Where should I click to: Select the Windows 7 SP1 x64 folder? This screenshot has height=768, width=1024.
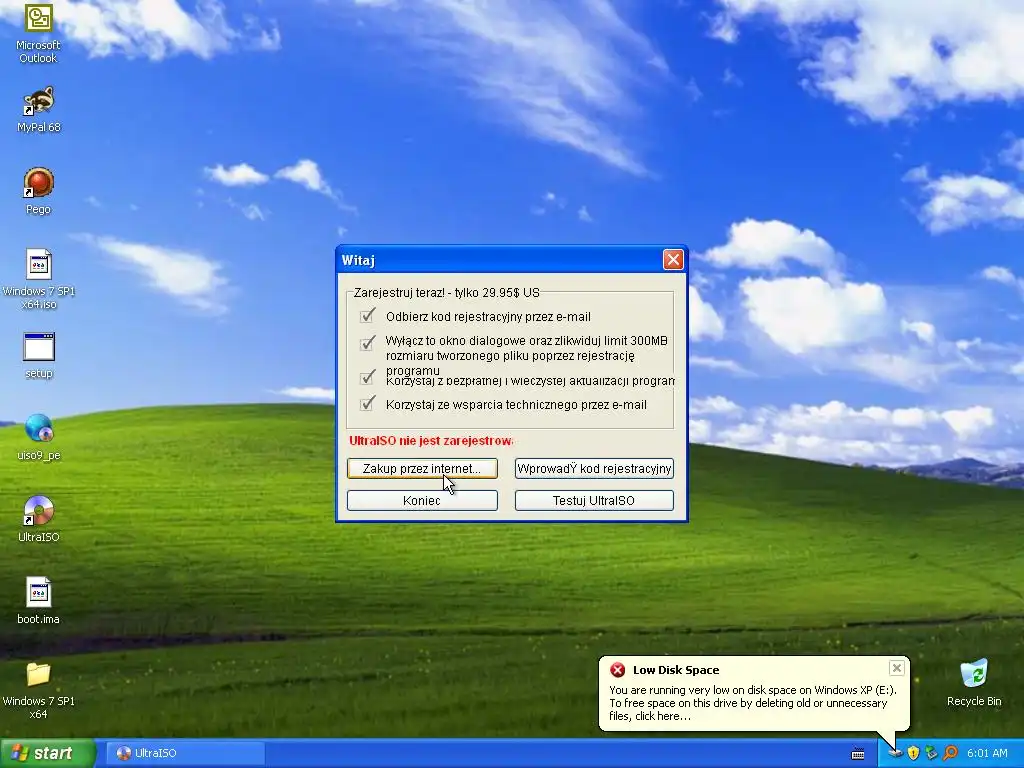point(39,690)
